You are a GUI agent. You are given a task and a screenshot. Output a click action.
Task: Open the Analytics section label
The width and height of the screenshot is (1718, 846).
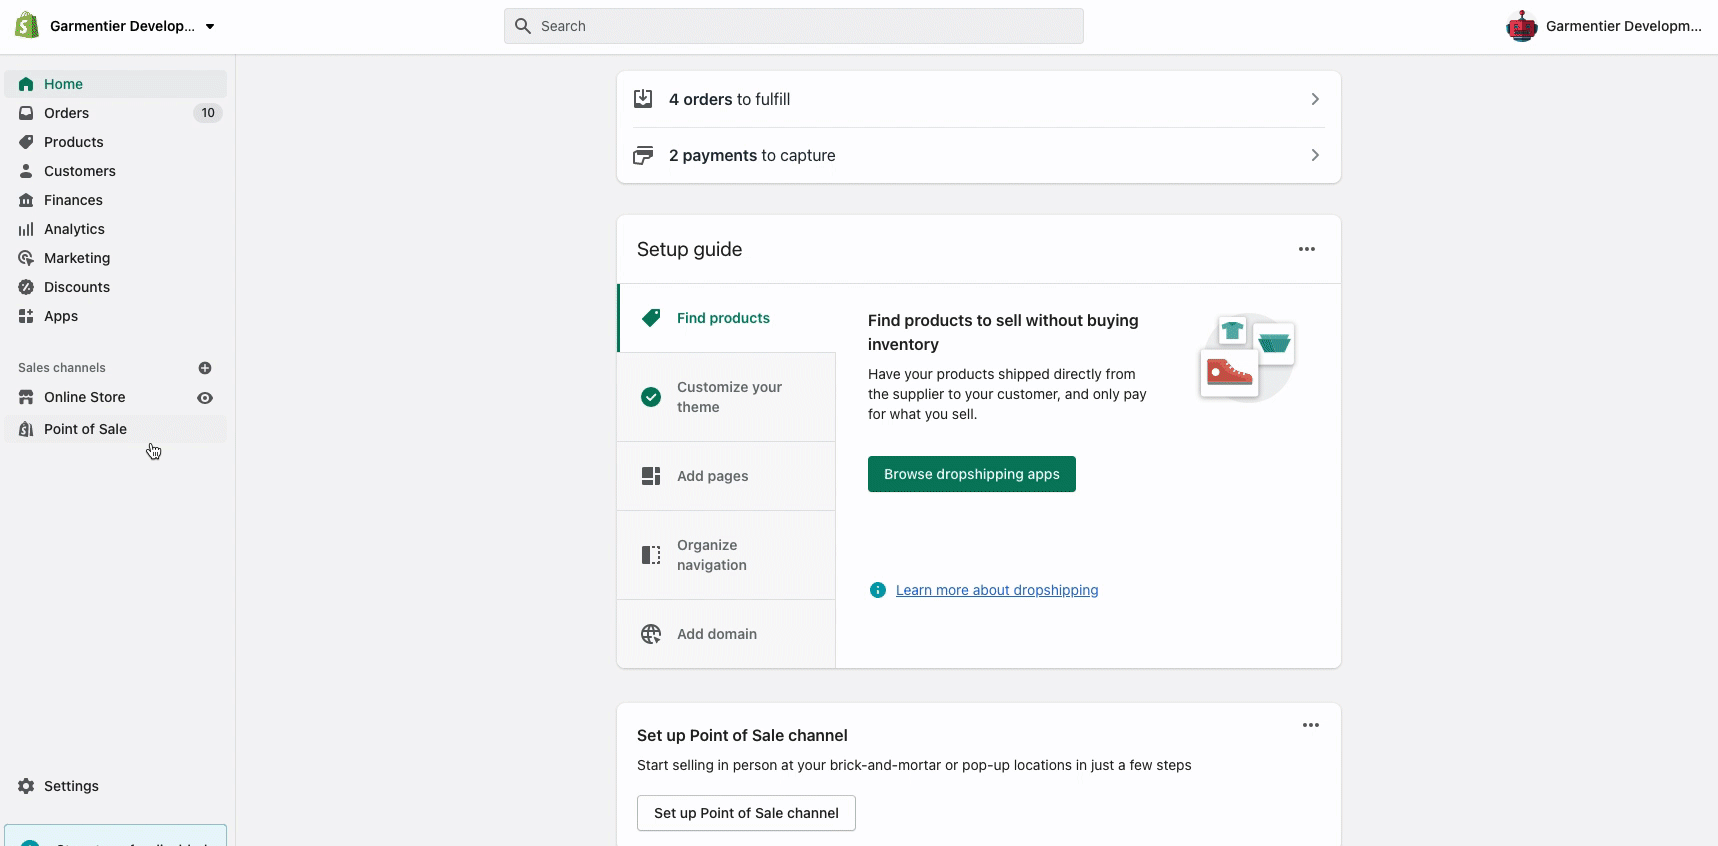pyautogui.click(x=74, y=229)
